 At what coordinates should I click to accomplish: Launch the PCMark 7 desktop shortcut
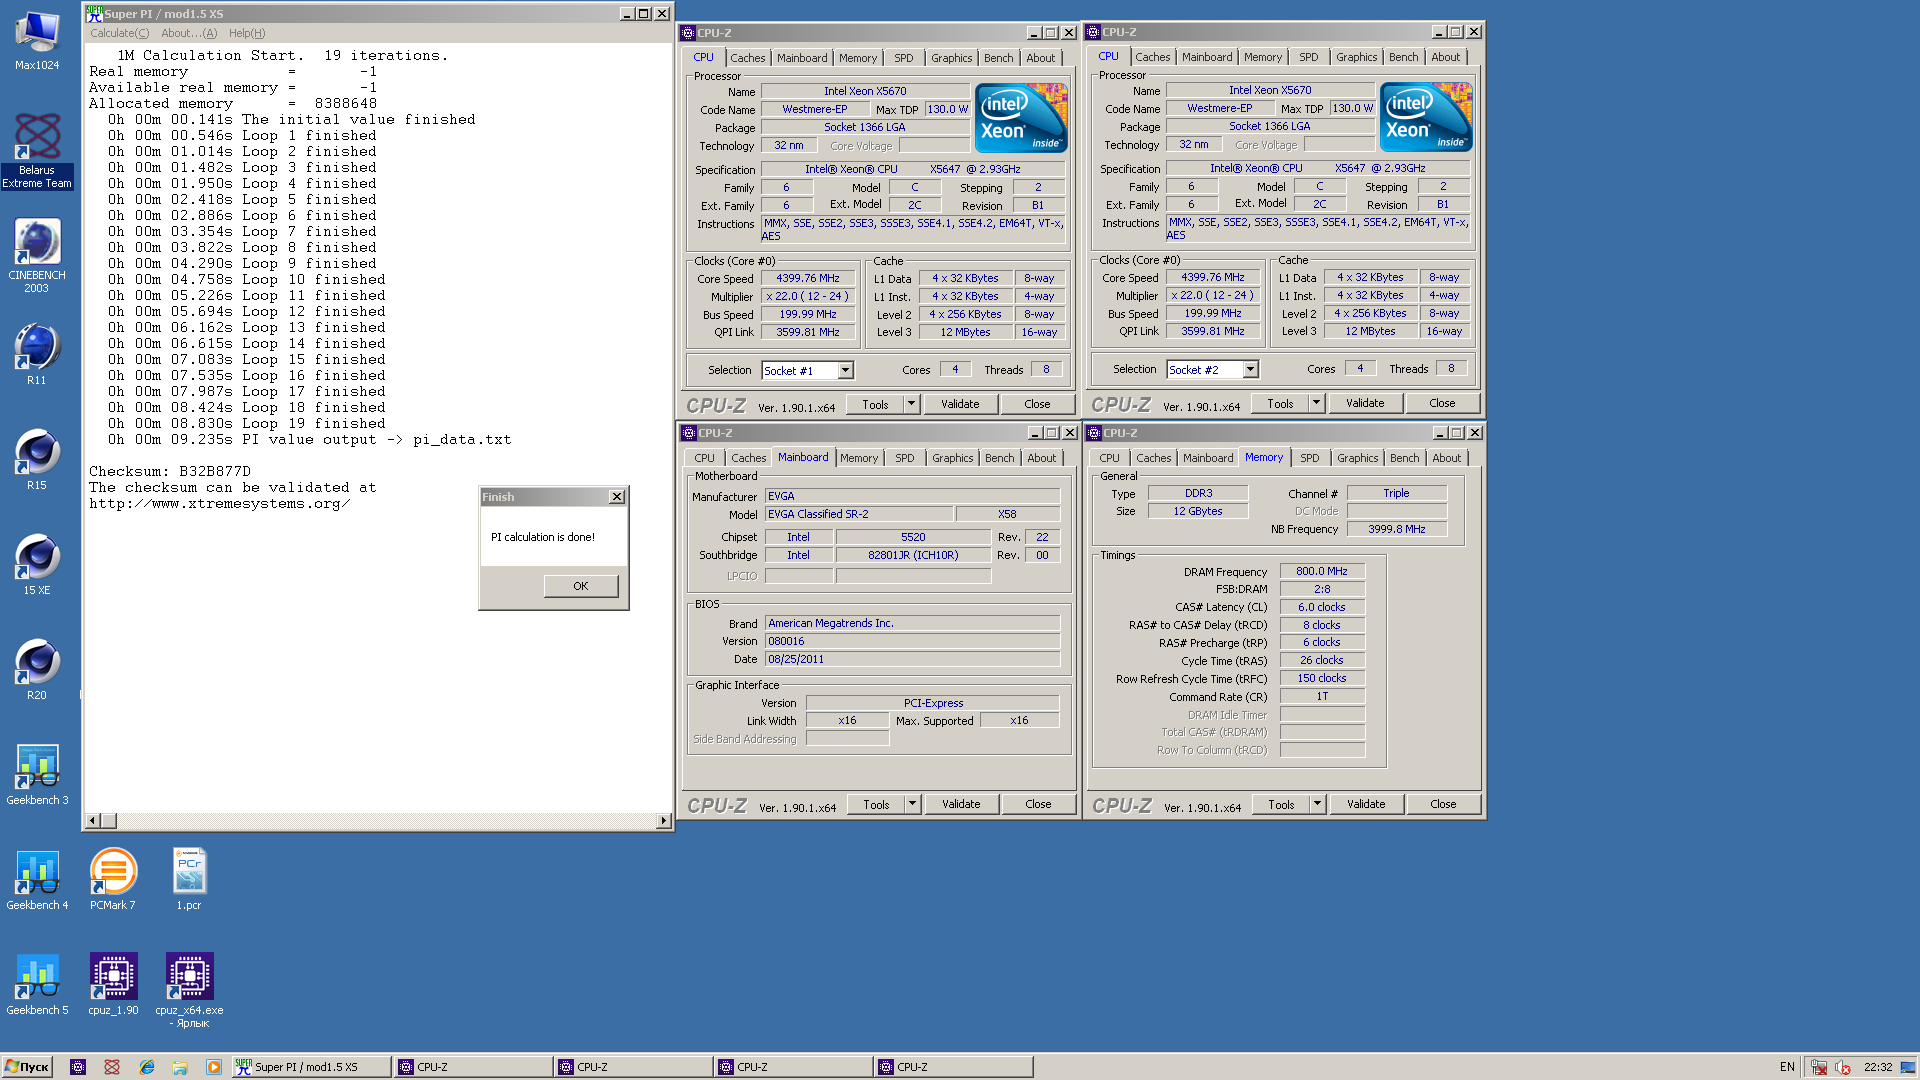pos(113,879)
